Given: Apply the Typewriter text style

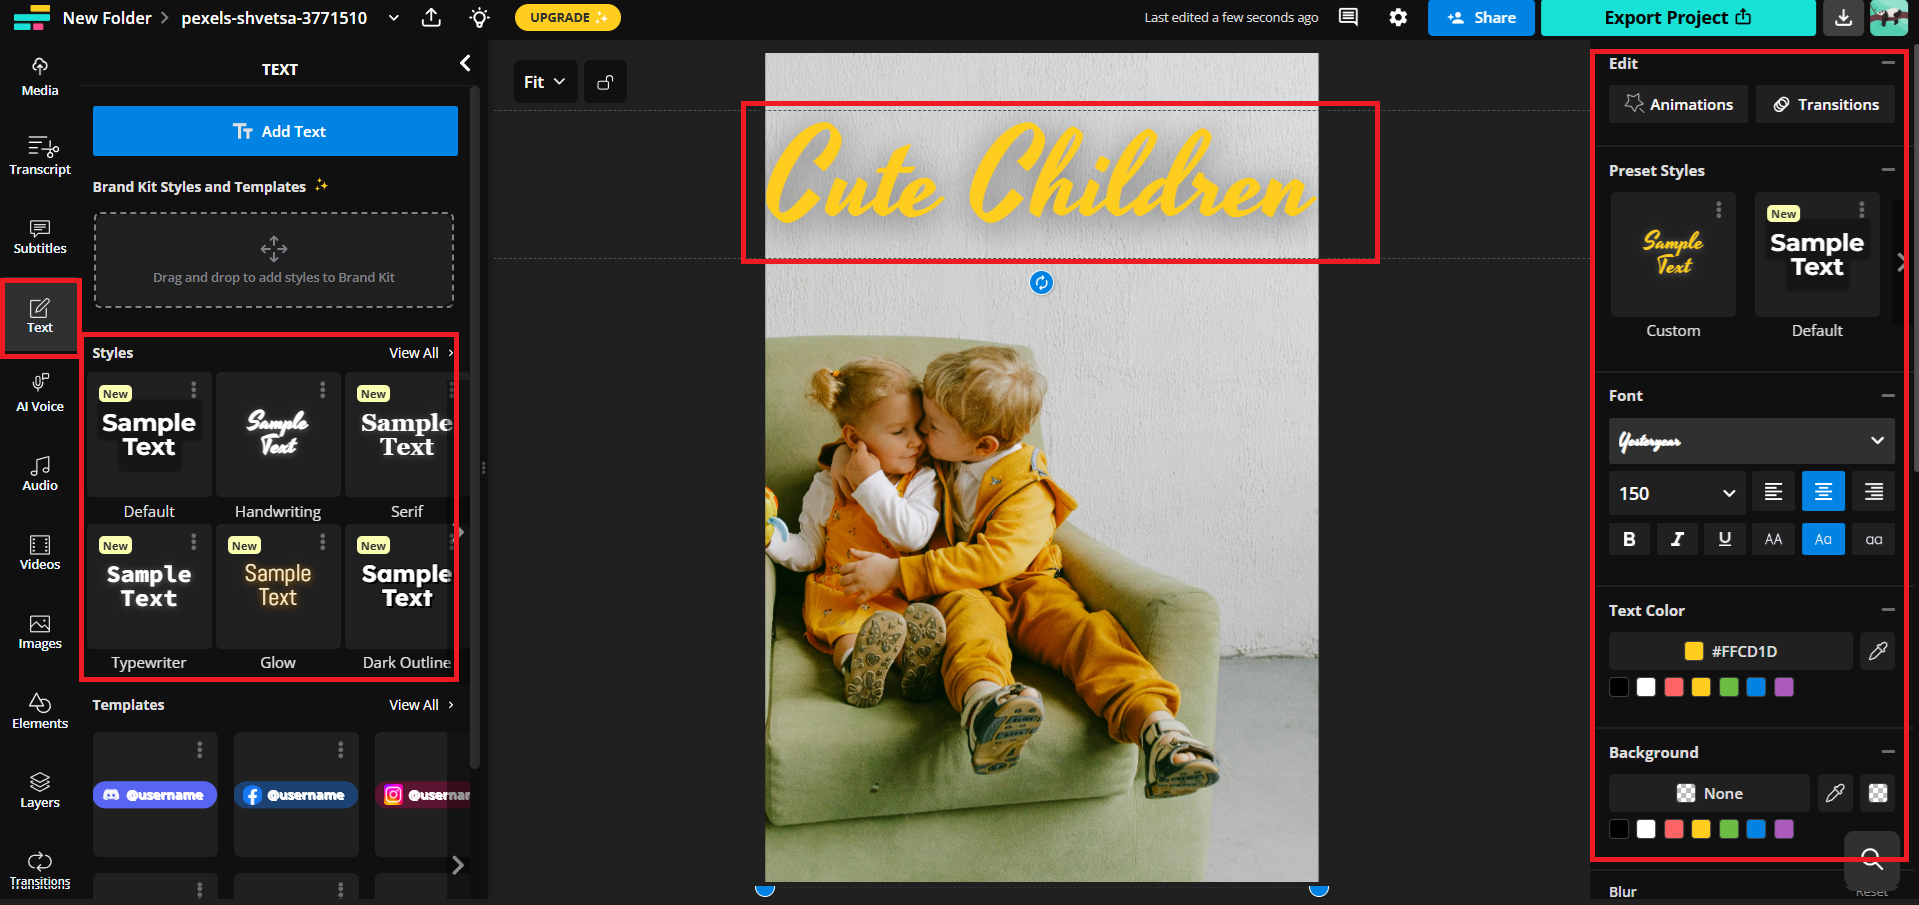Looking at the screenshot, I should tap(148, 587).
